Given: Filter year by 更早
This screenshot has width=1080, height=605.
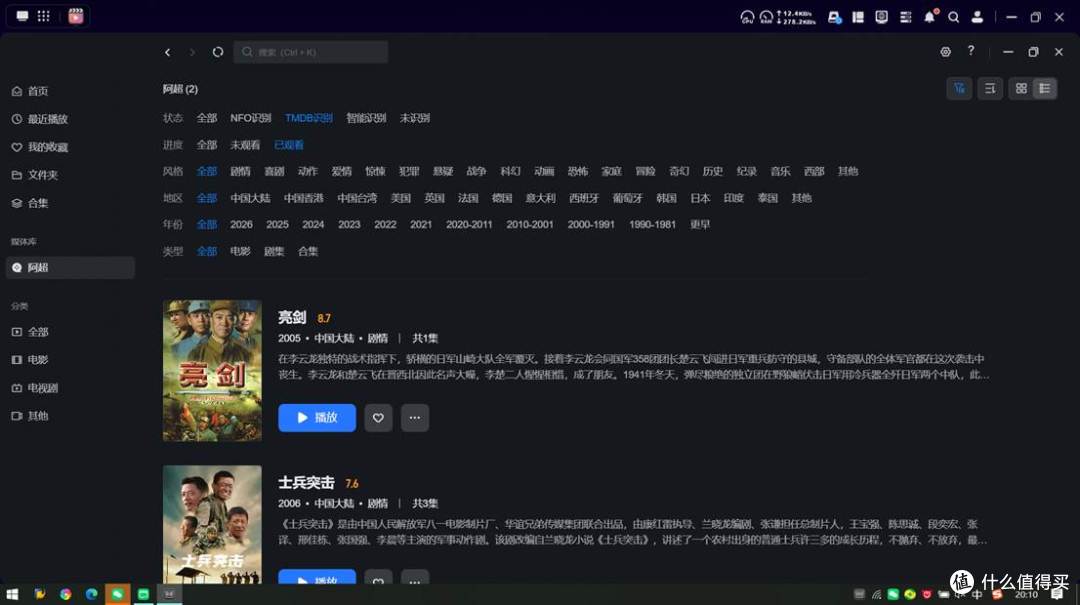Looking at the screenshot, I should (x=700, y=225).
